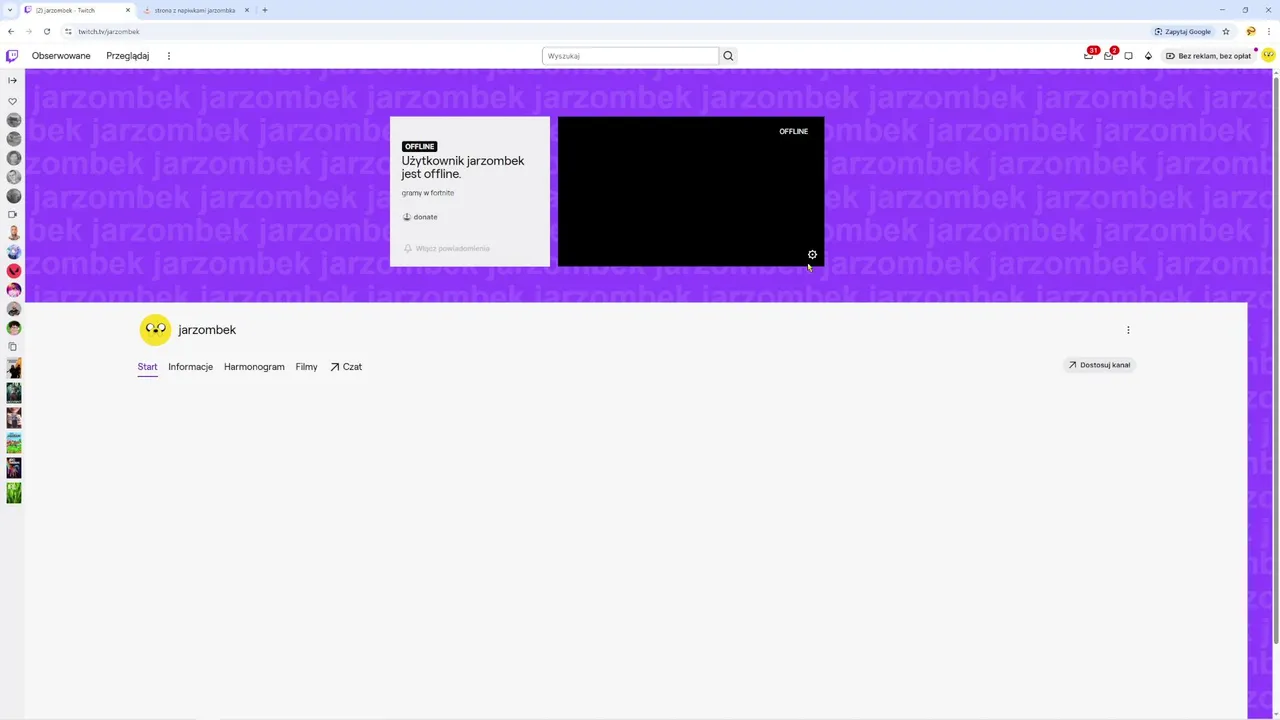Expand the left sidebar with arrow icon
Image resolution: width=1280 pixels, height=720 pixels.
[x=13, y=80]
